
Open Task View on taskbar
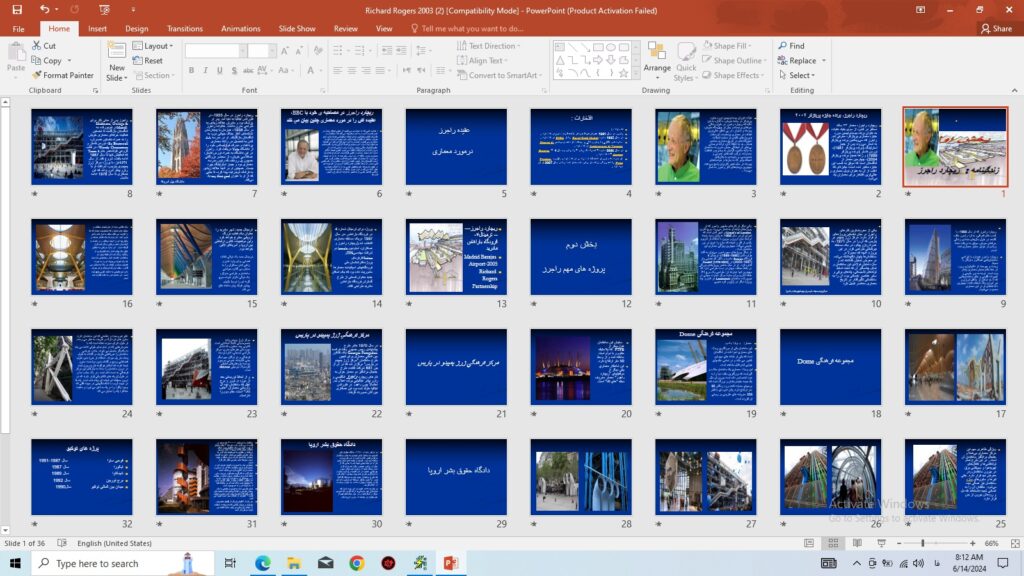click(230, 563)
